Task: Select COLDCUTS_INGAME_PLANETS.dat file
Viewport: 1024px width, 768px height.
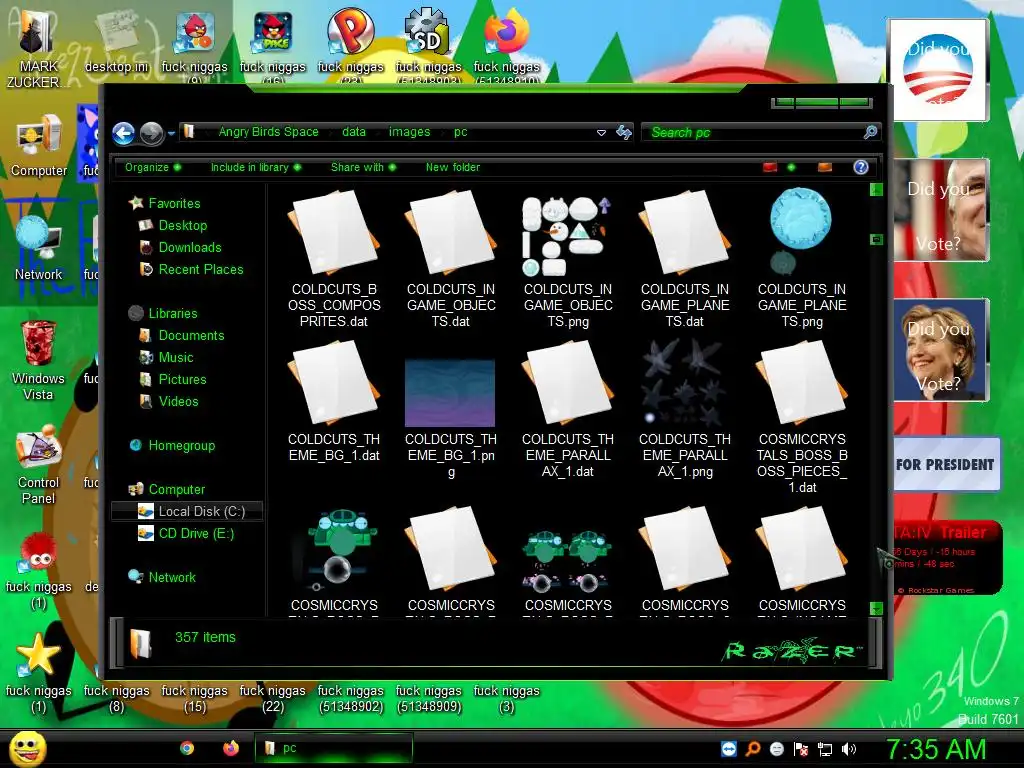Action: tap(685, 259)
